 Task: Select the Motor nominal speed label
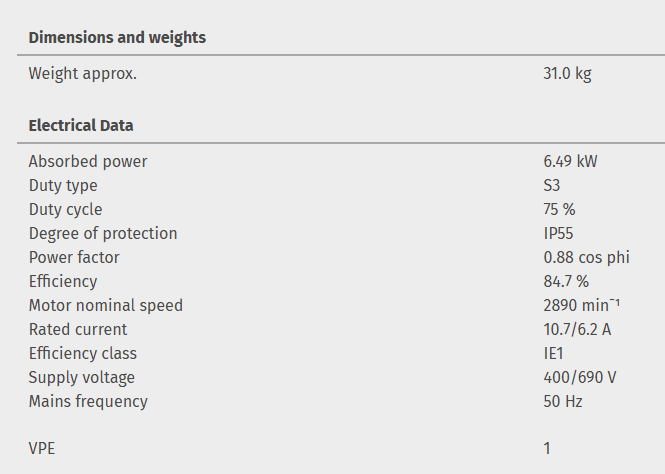[x=106, y=305]
